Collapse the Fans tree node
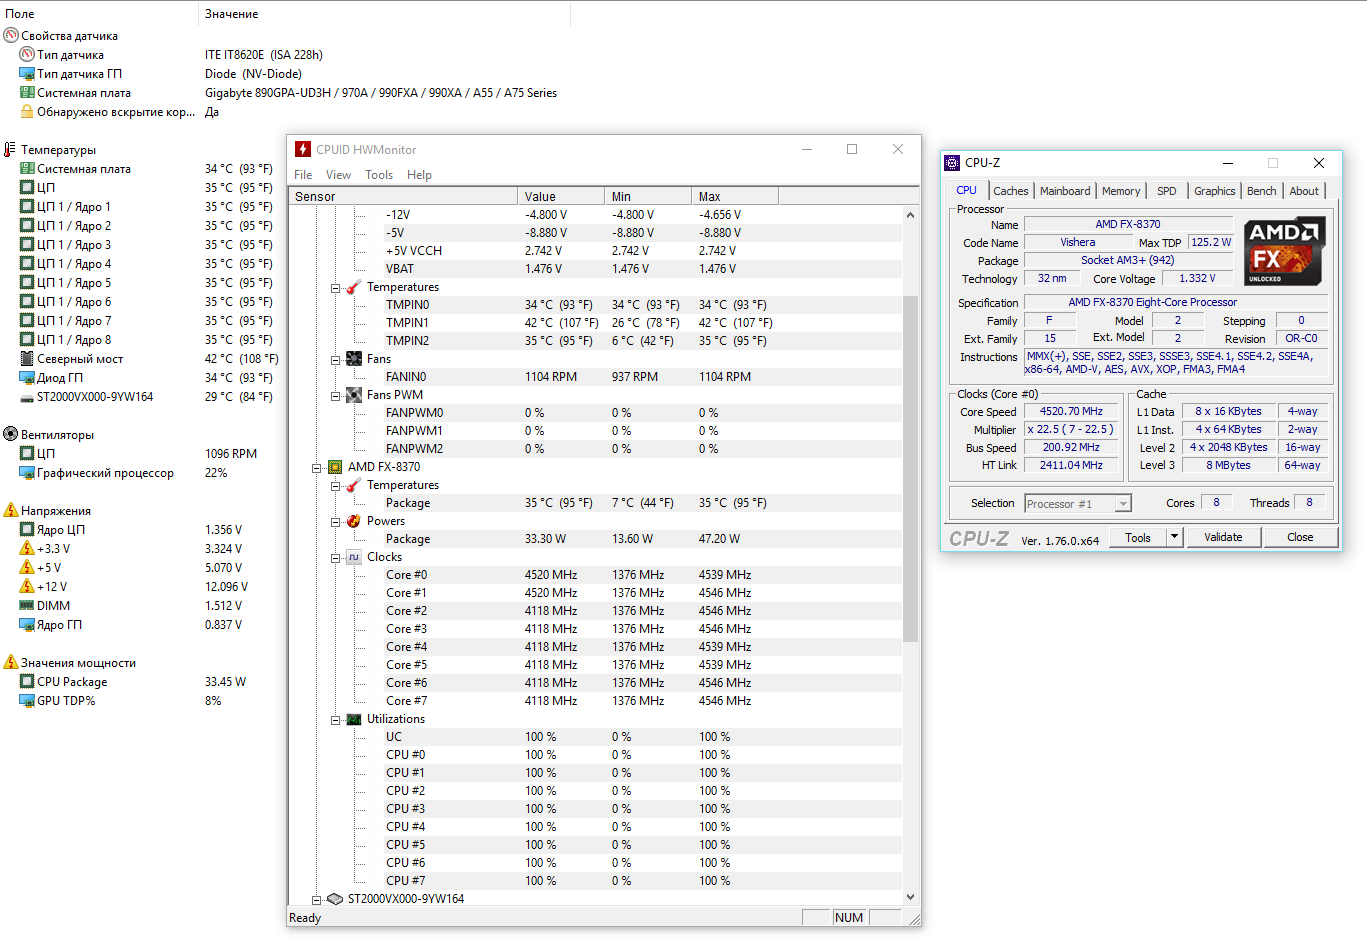This screenshot has height=942, width=1367. coord(336,360)
